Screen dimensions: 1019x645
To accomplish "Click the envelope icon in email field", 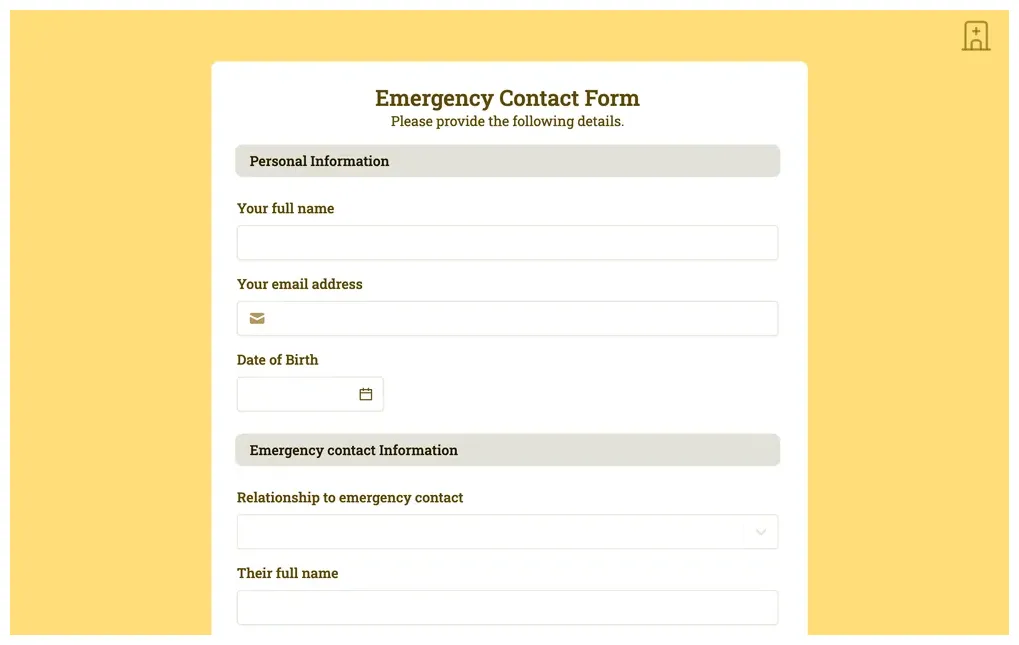I will coord(257,319).
